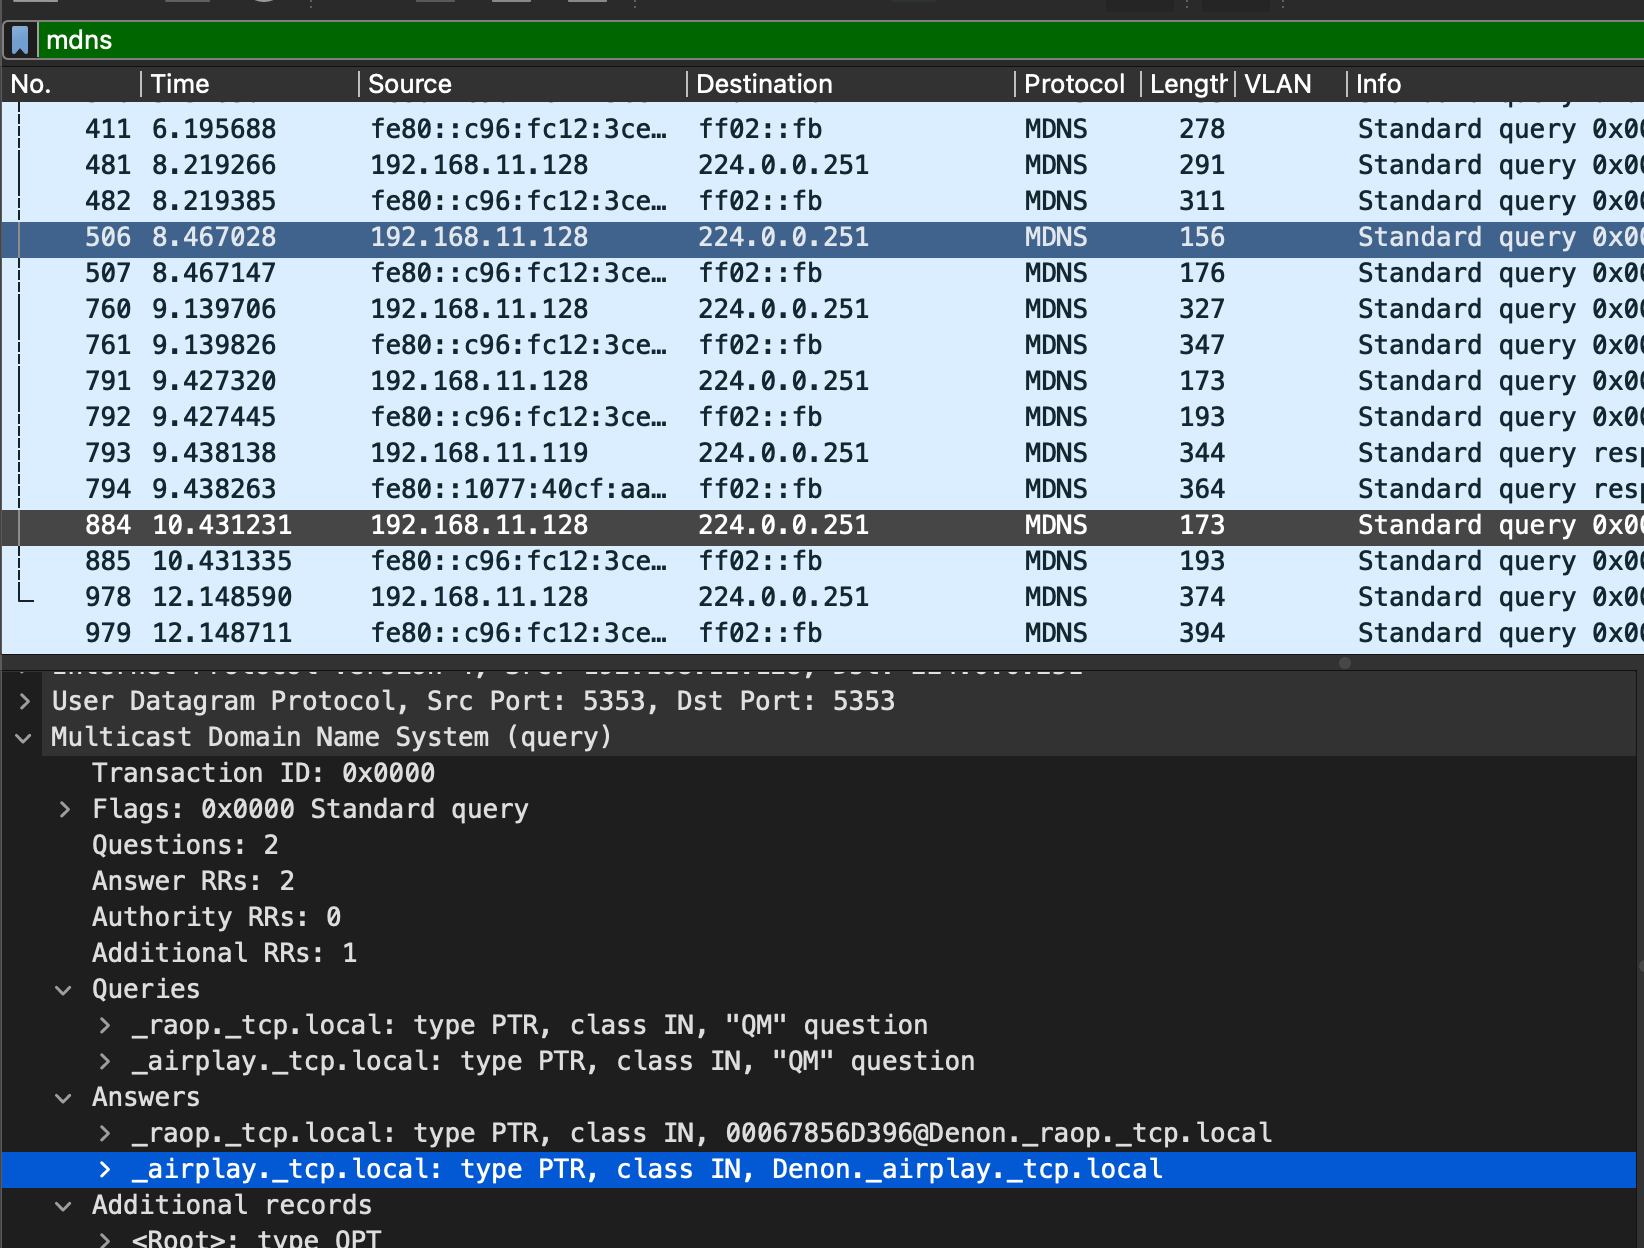Image resolution: width=1644 pixels, height=1248 pixels.
Task: Click the Additional RRs: 1 field
Action: 224,953
